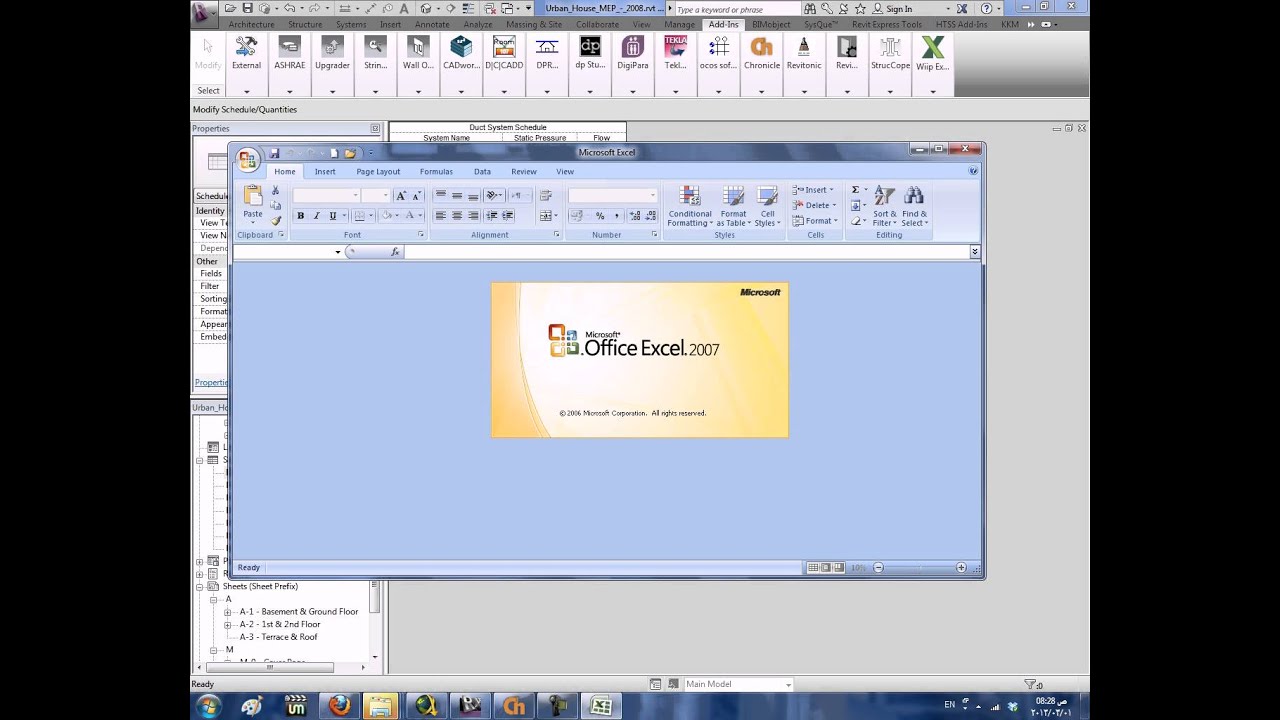The height and width of the screenshot is (720, 1280).
Task: Toggle Italic formatting in Excel
Action: pyautogui.click(x=317, y=216)
